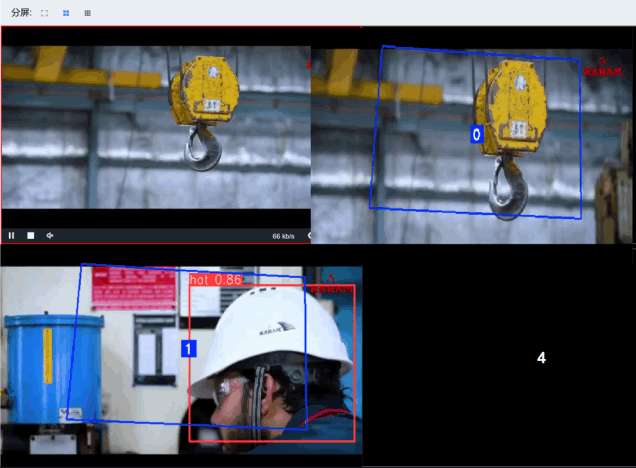Image resolution: width=636 pixels, height=468 pixels.
Task: Select the four-split screen layout icon
Action: pyautogui.click(x=66, y=13)
